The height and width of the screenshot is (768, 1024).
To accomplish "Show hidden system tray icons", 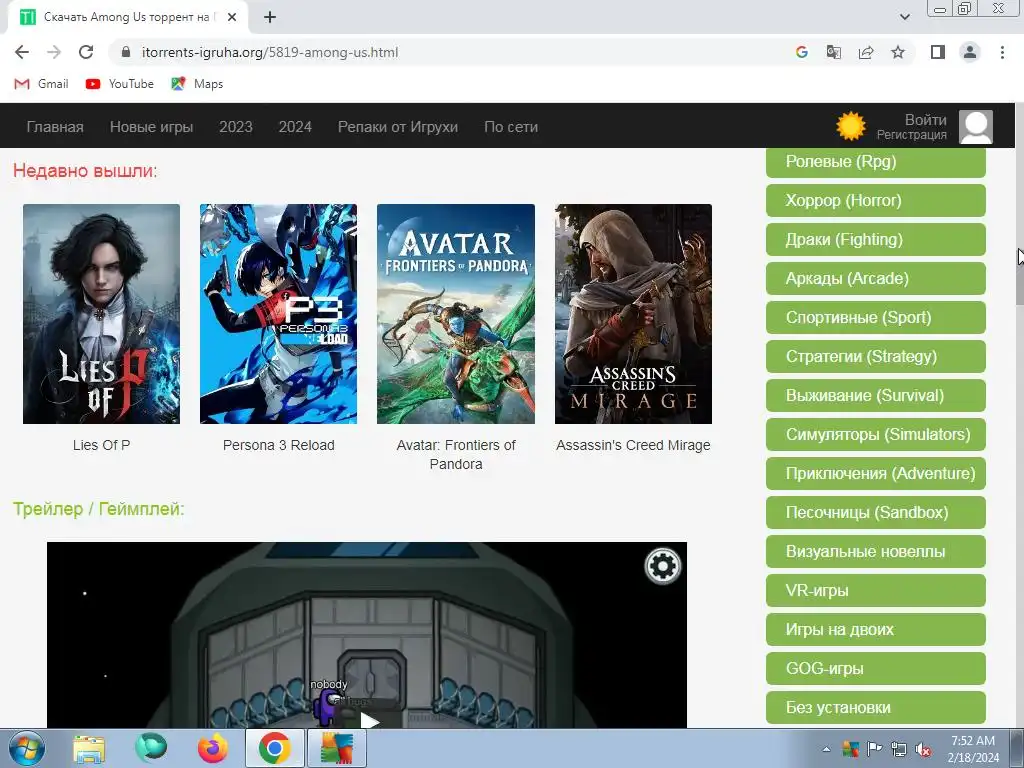I will click(x=826, y=749).
